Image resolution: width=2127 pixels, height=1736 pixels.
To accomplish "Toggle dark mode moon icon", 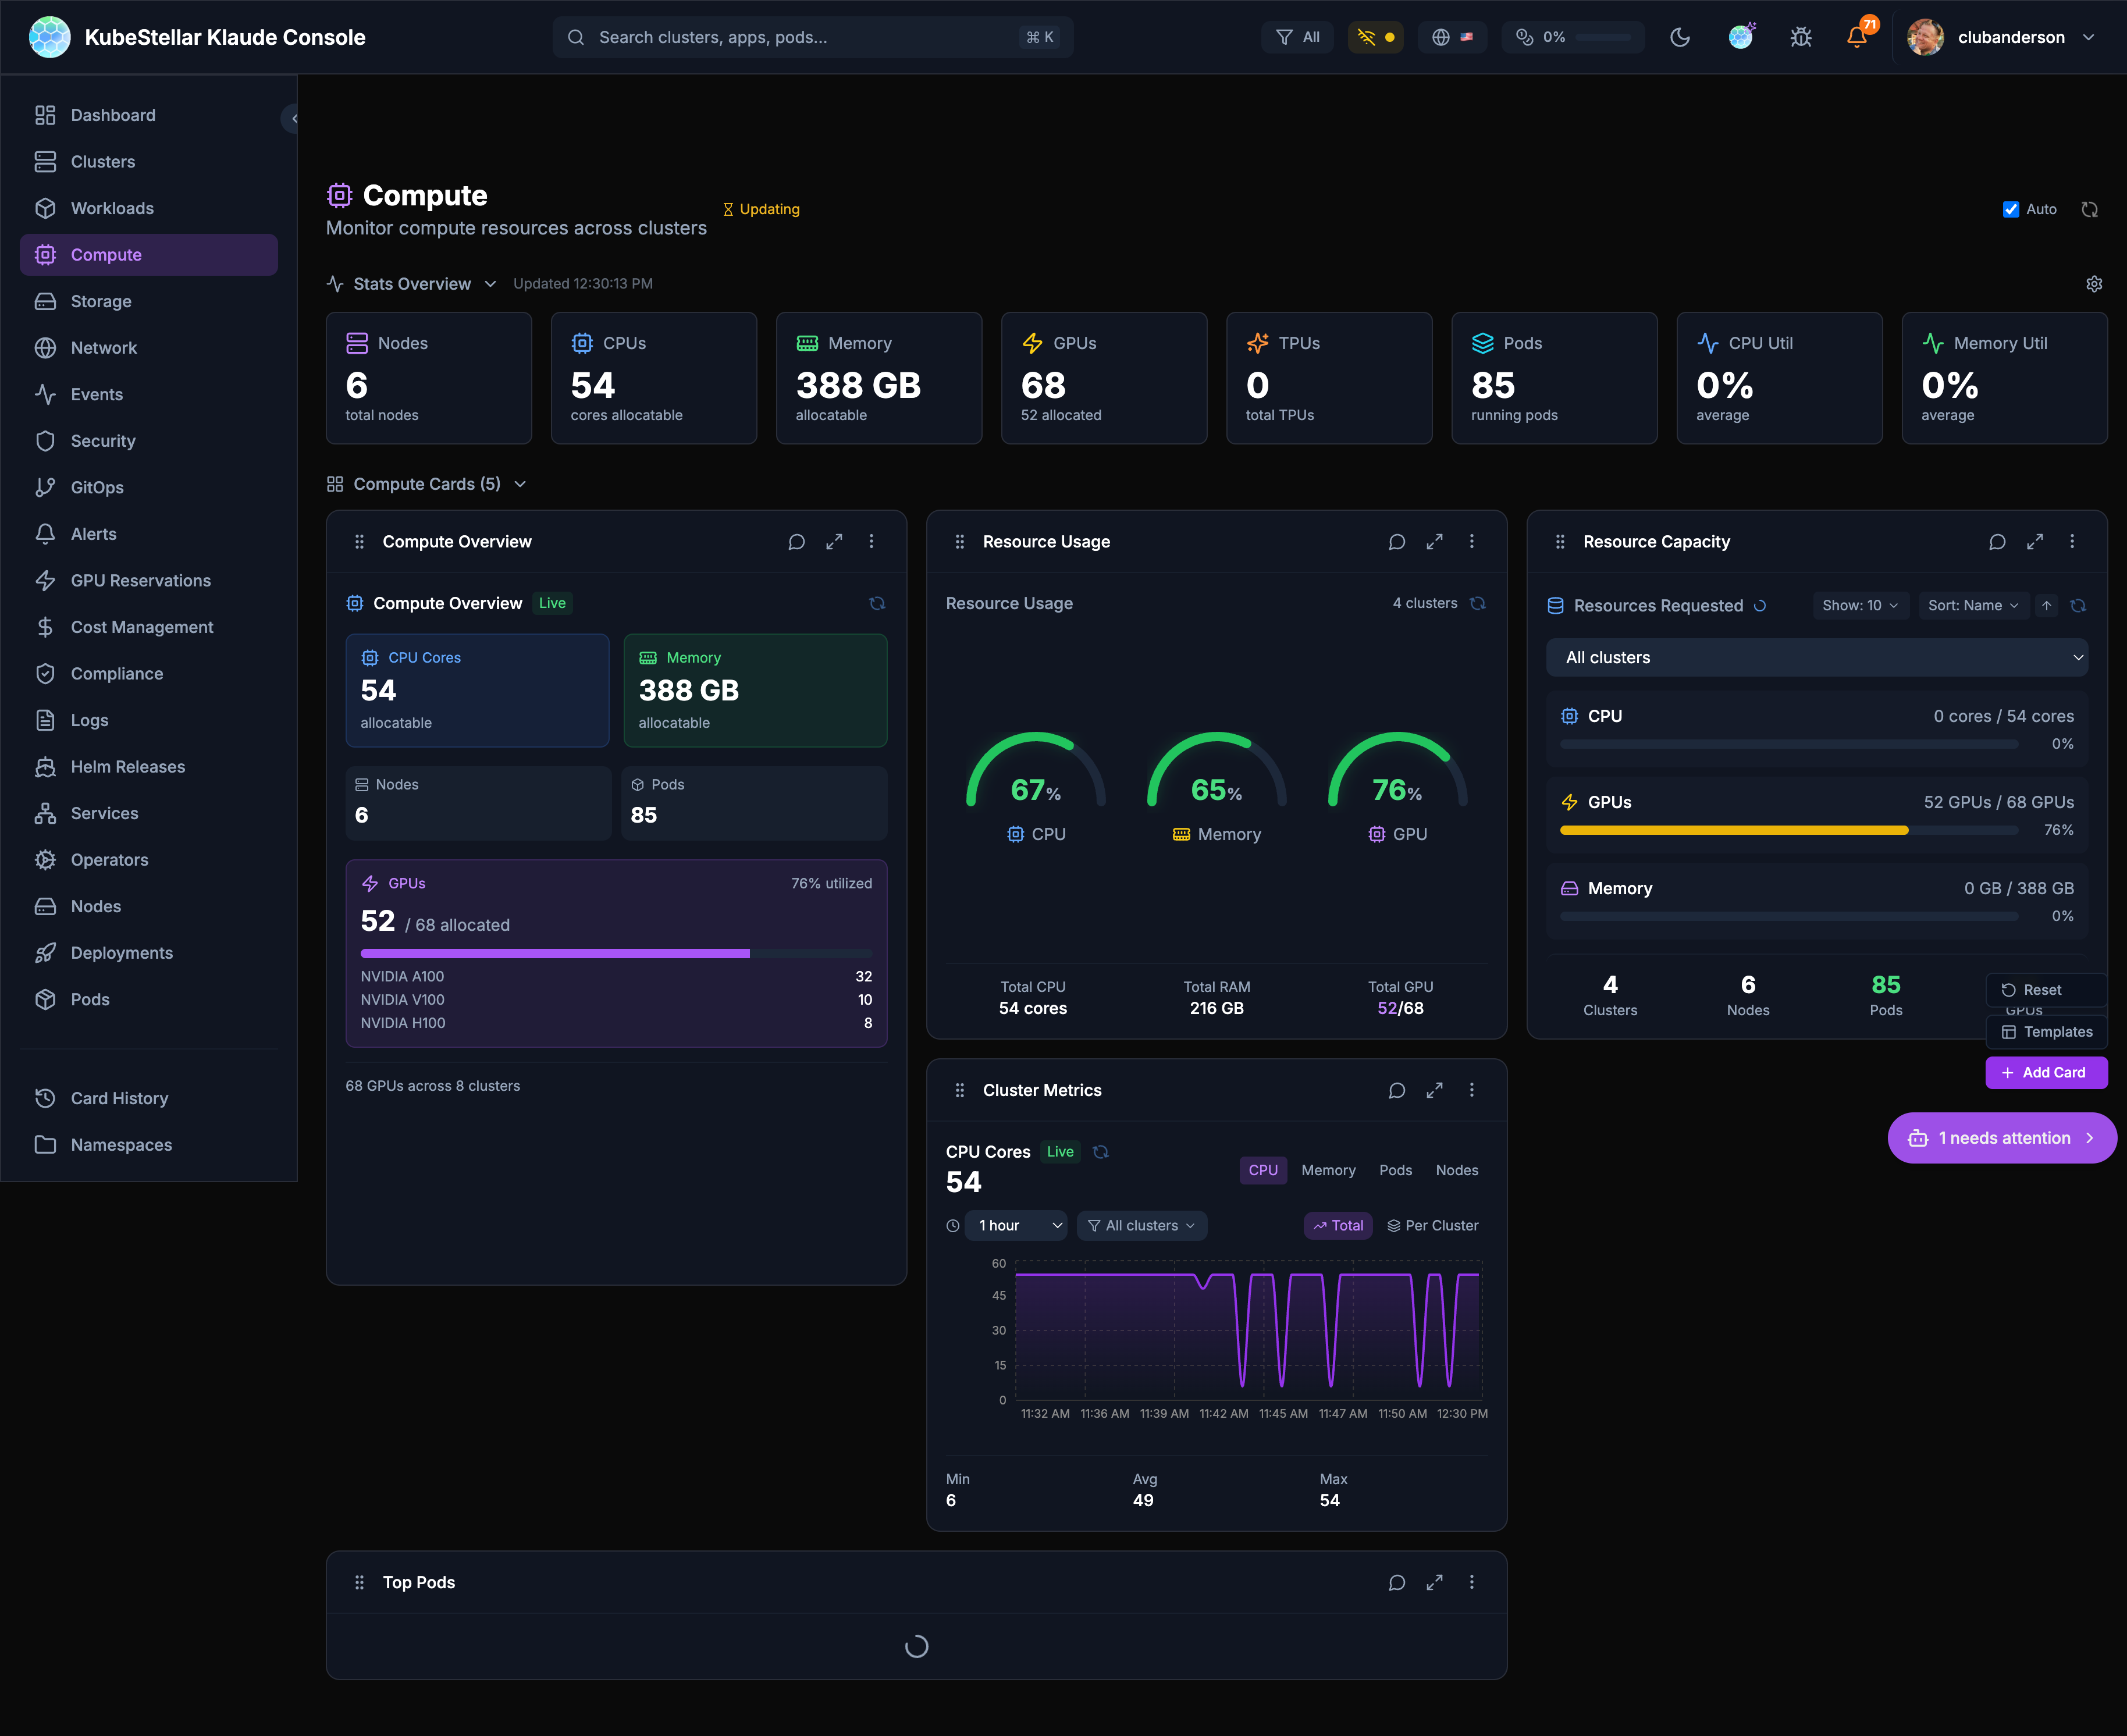I will 1680,37.
